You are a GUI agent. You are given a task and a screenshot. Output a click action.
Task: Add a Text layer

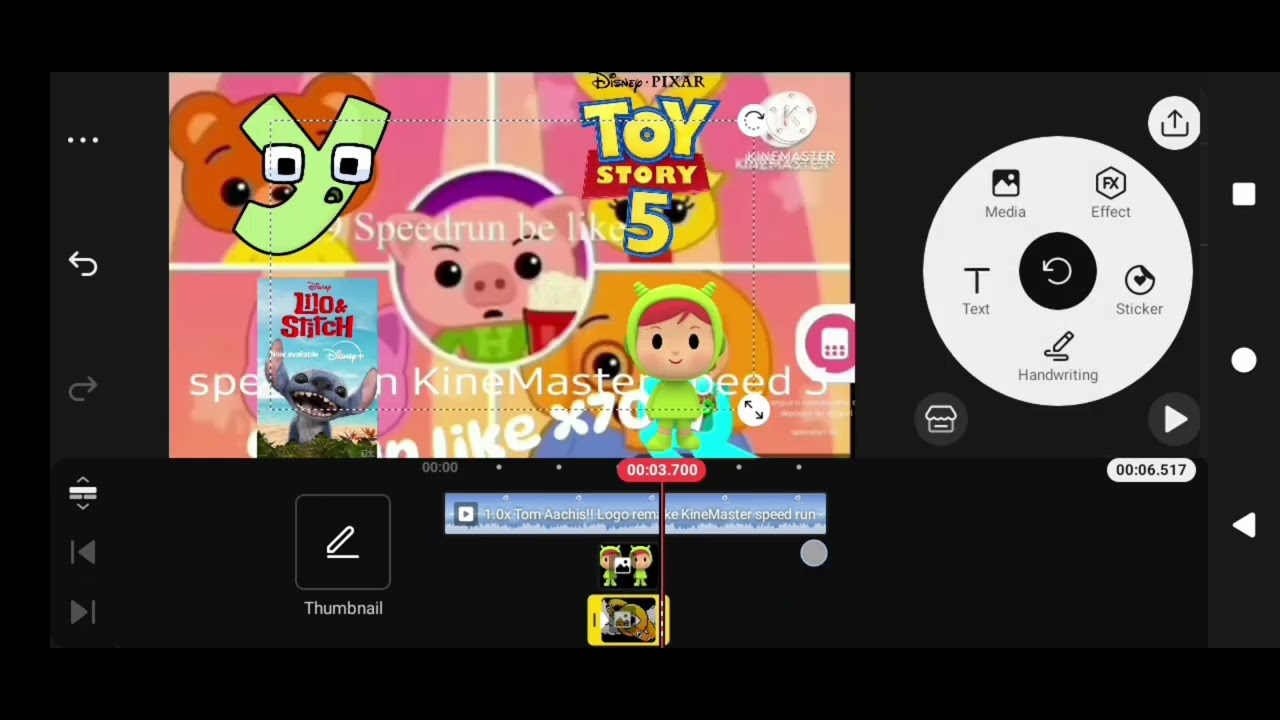click(x=976, y=291)
